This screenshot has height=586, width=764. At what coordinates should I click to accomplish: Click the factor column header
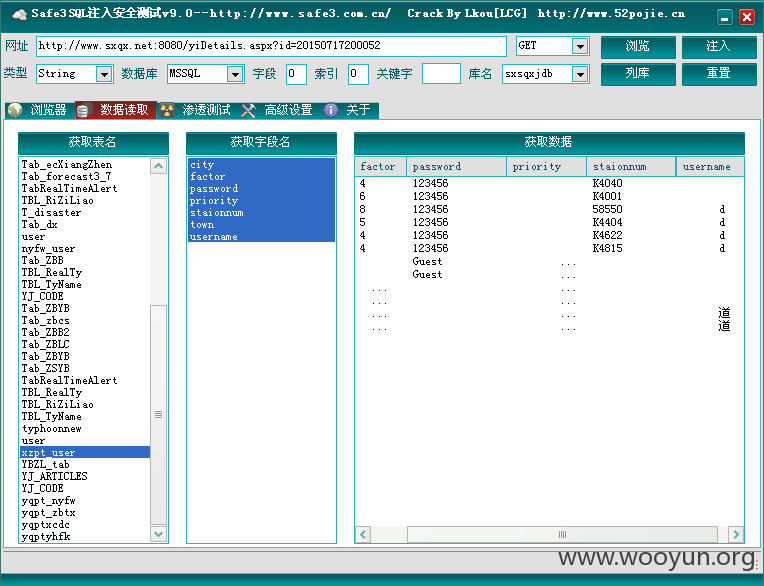pyautogui.click(x=381, y=167)
